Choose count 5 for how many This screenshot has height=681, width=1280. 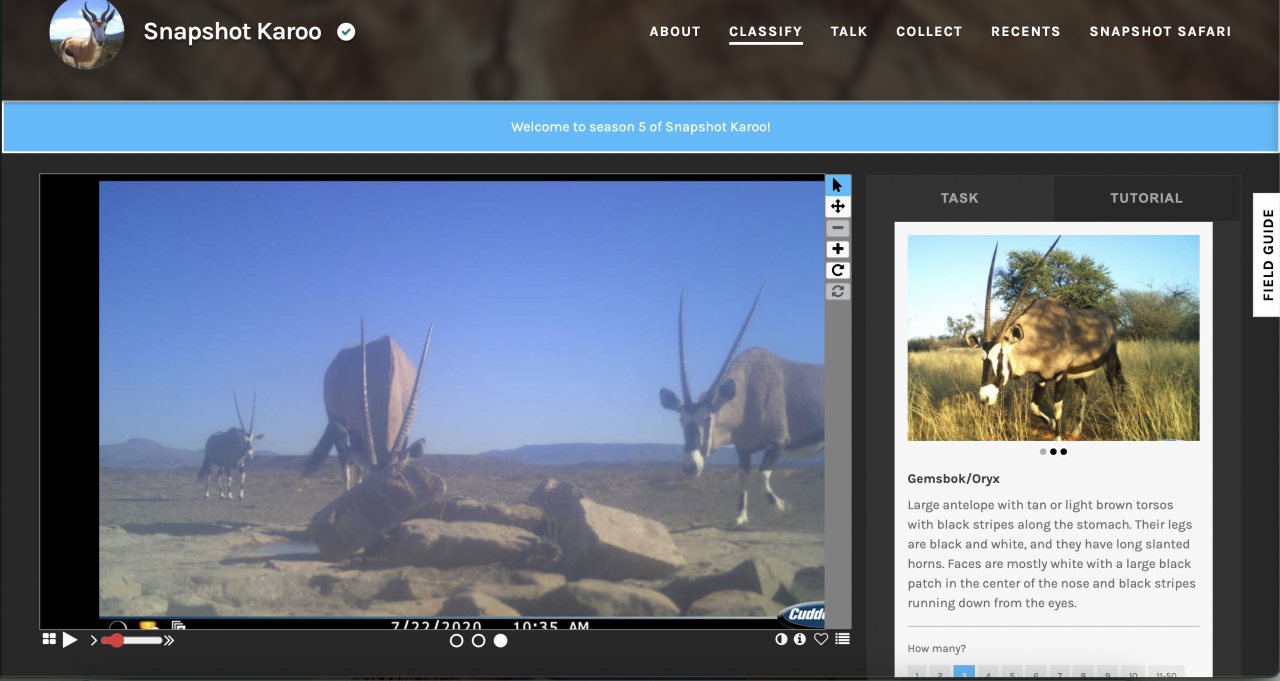(x=1012, y=673)
